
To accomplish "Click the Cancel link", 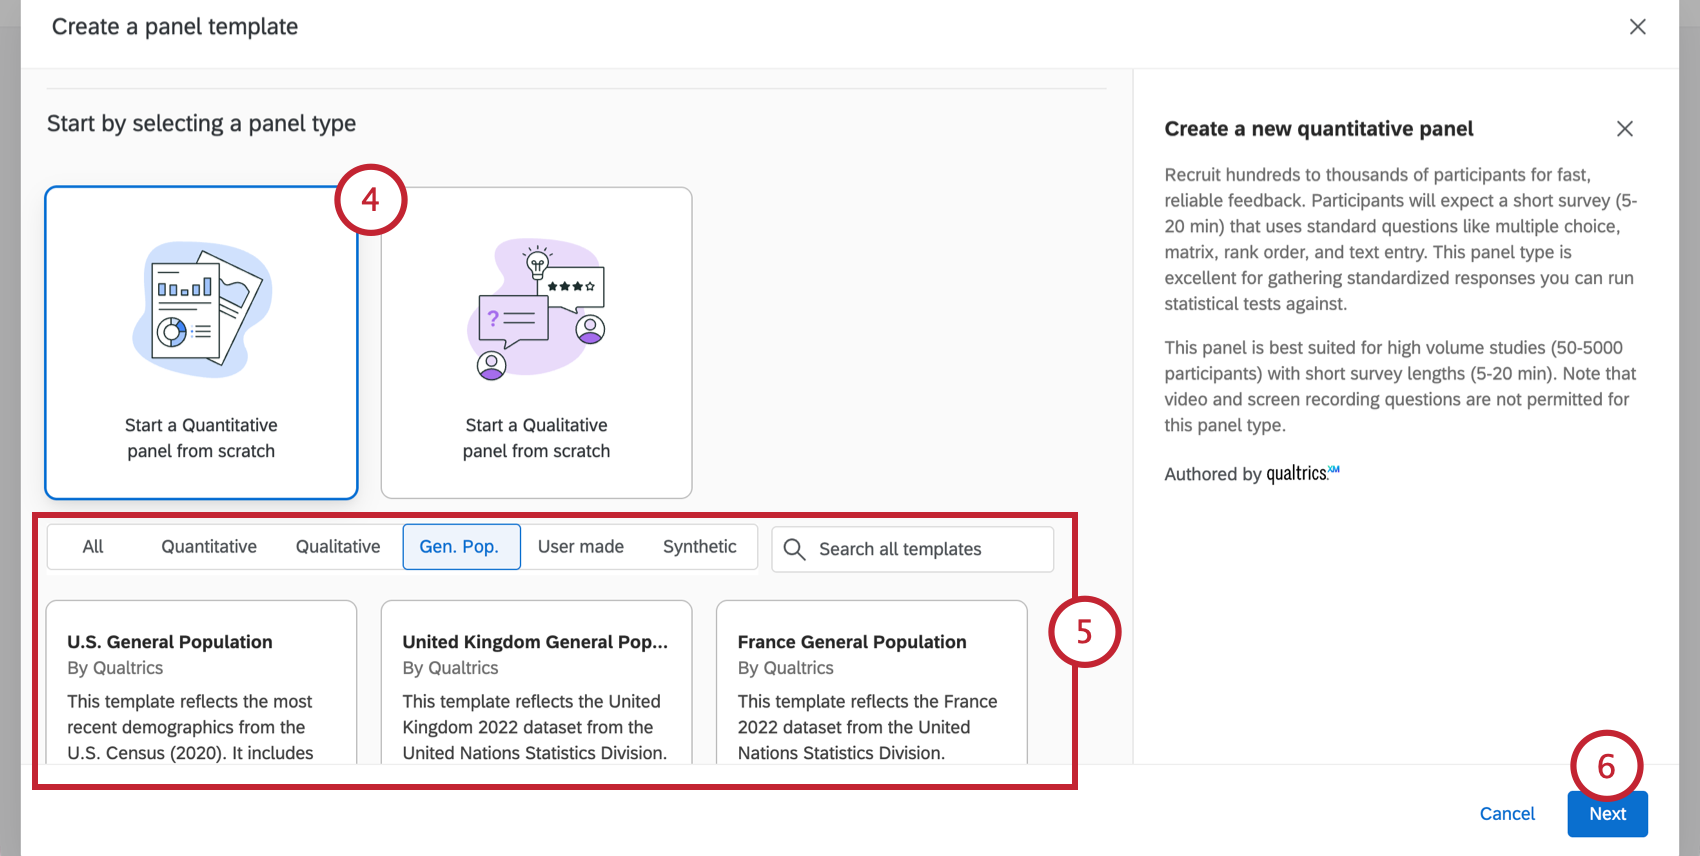I will pyautogui.click(x=1507, y=814).
